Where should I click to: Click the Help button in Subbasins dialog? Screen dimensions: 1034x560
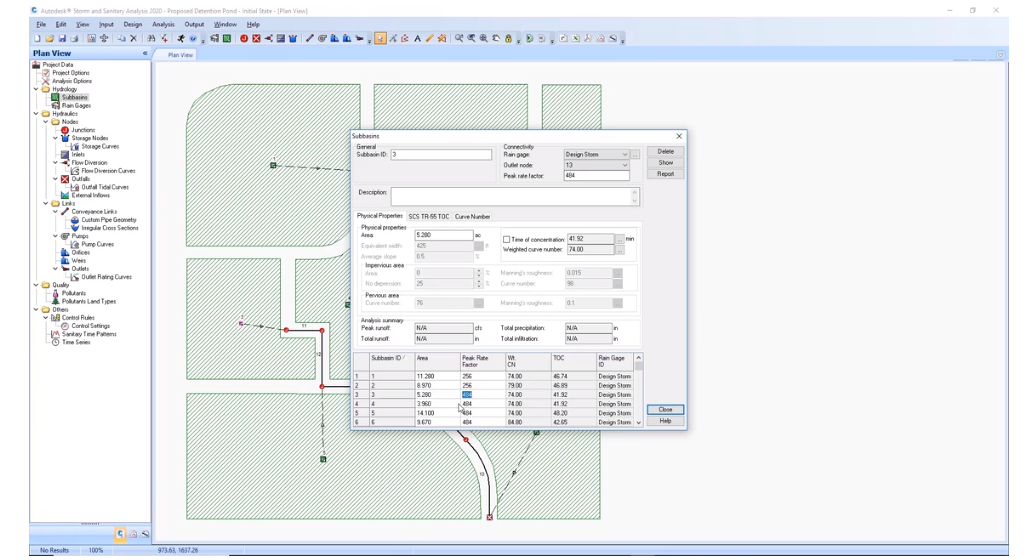(x=665, y=421)
